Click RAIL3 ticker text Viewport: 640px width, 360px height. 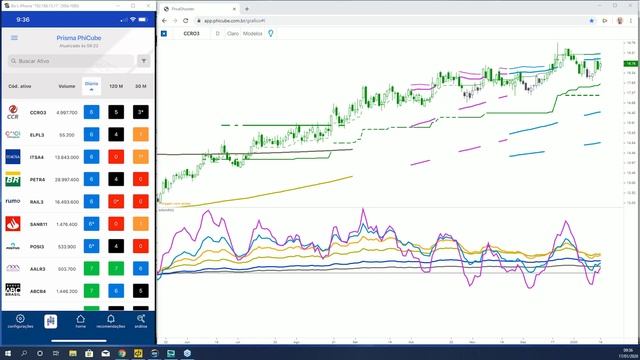(37, 202)
